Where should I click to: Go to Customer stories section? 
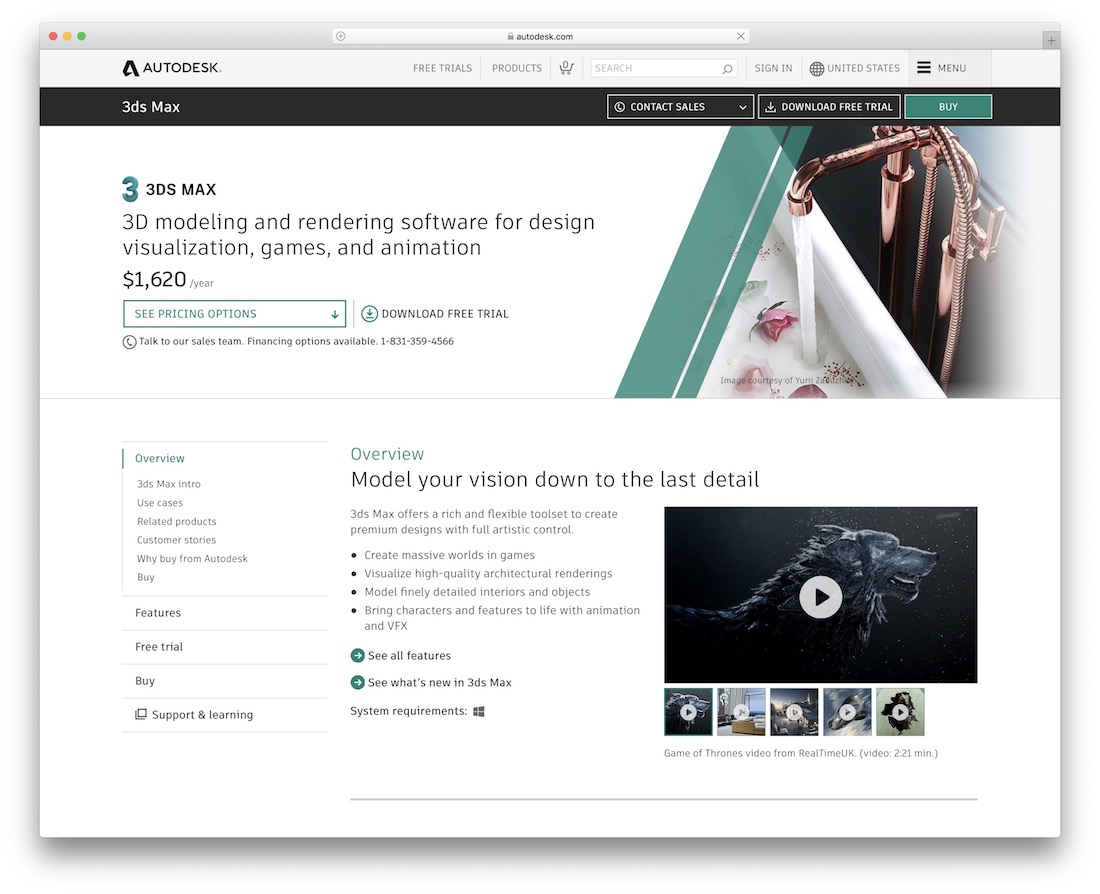[176, 540]
